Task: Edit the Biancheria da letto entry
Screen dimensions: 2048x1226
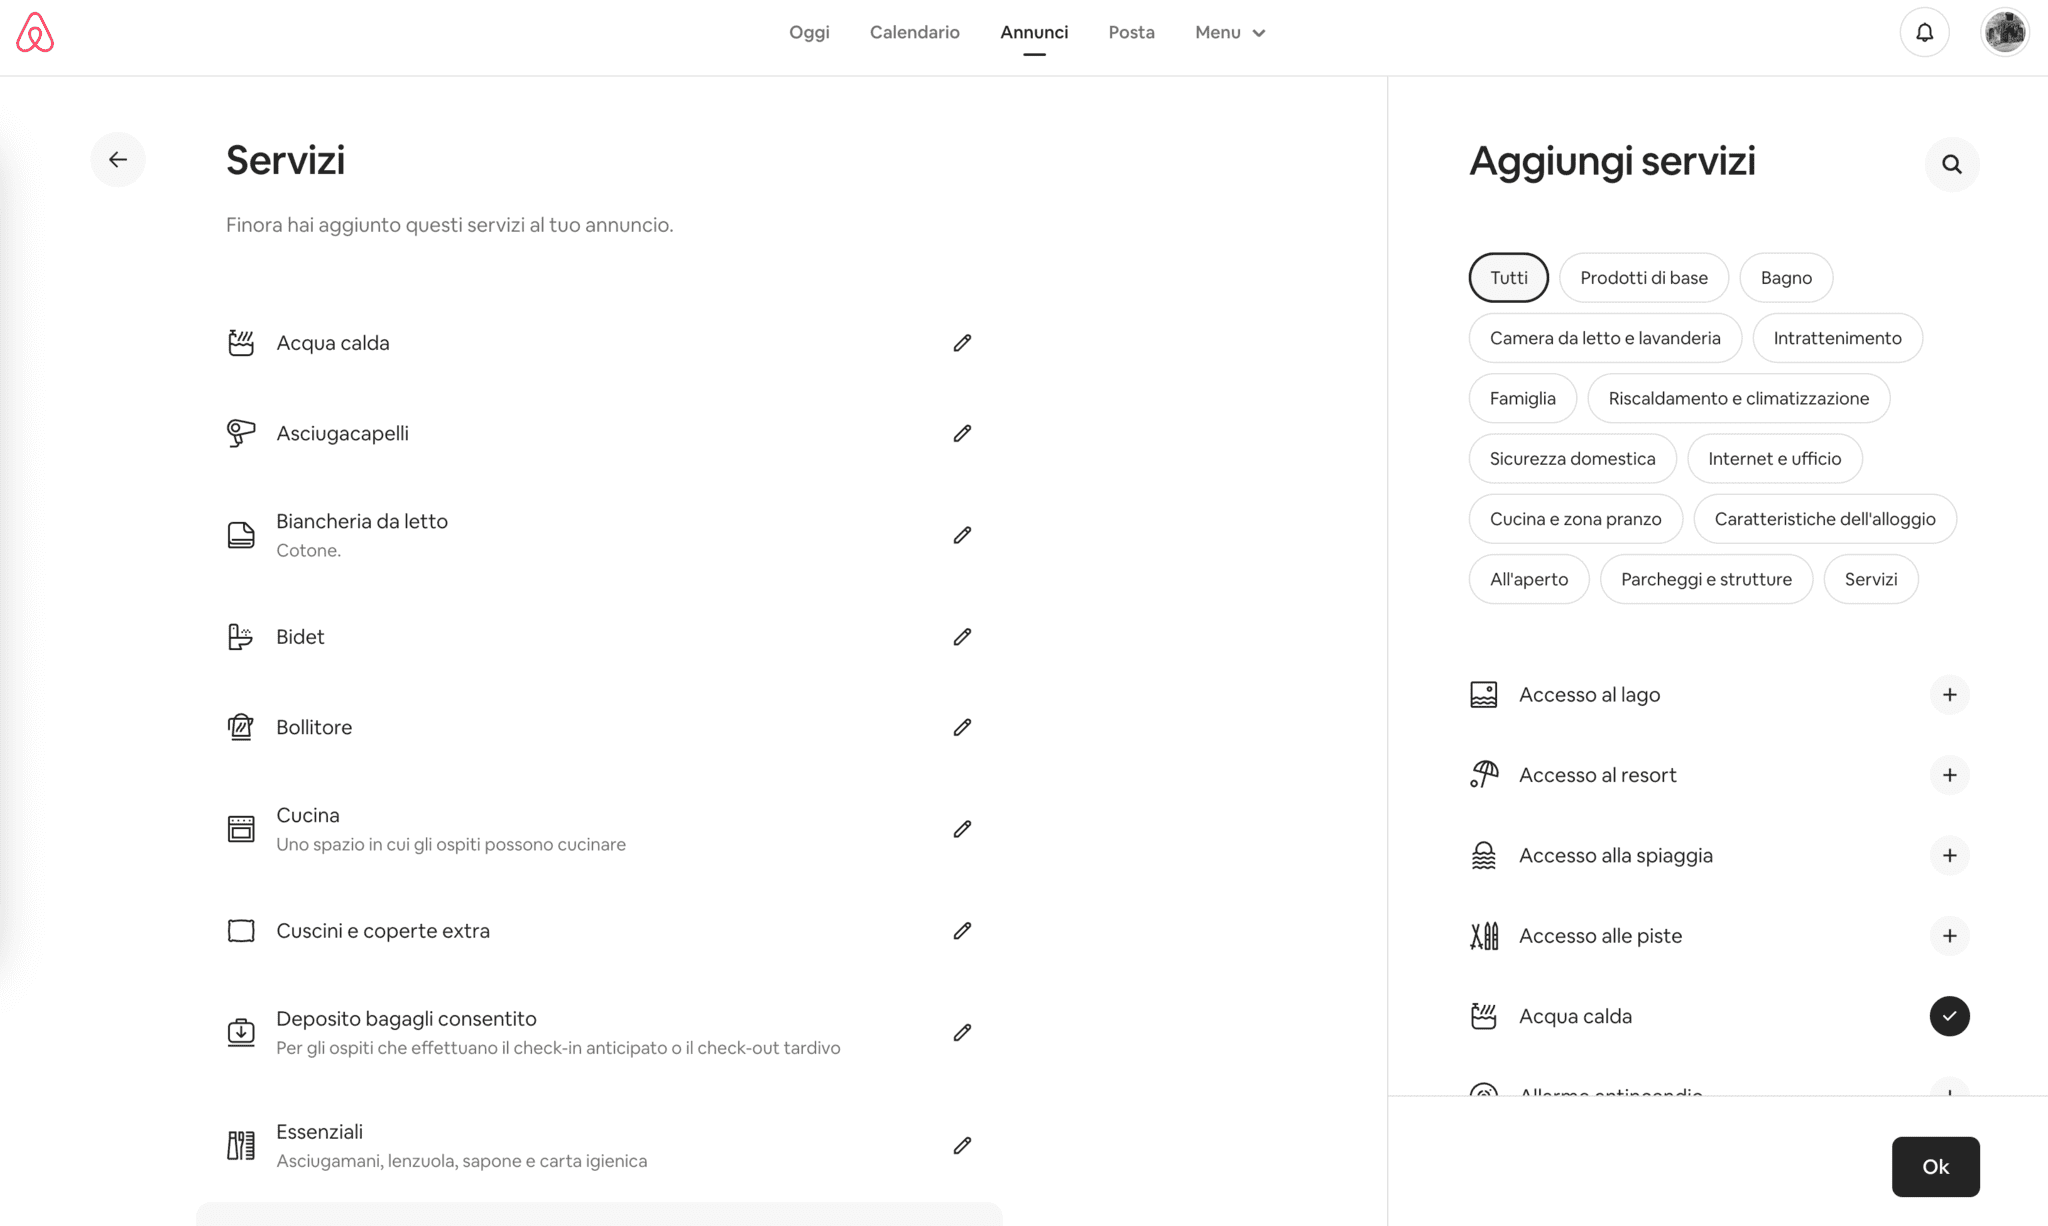Action: (x=962, y=535)
